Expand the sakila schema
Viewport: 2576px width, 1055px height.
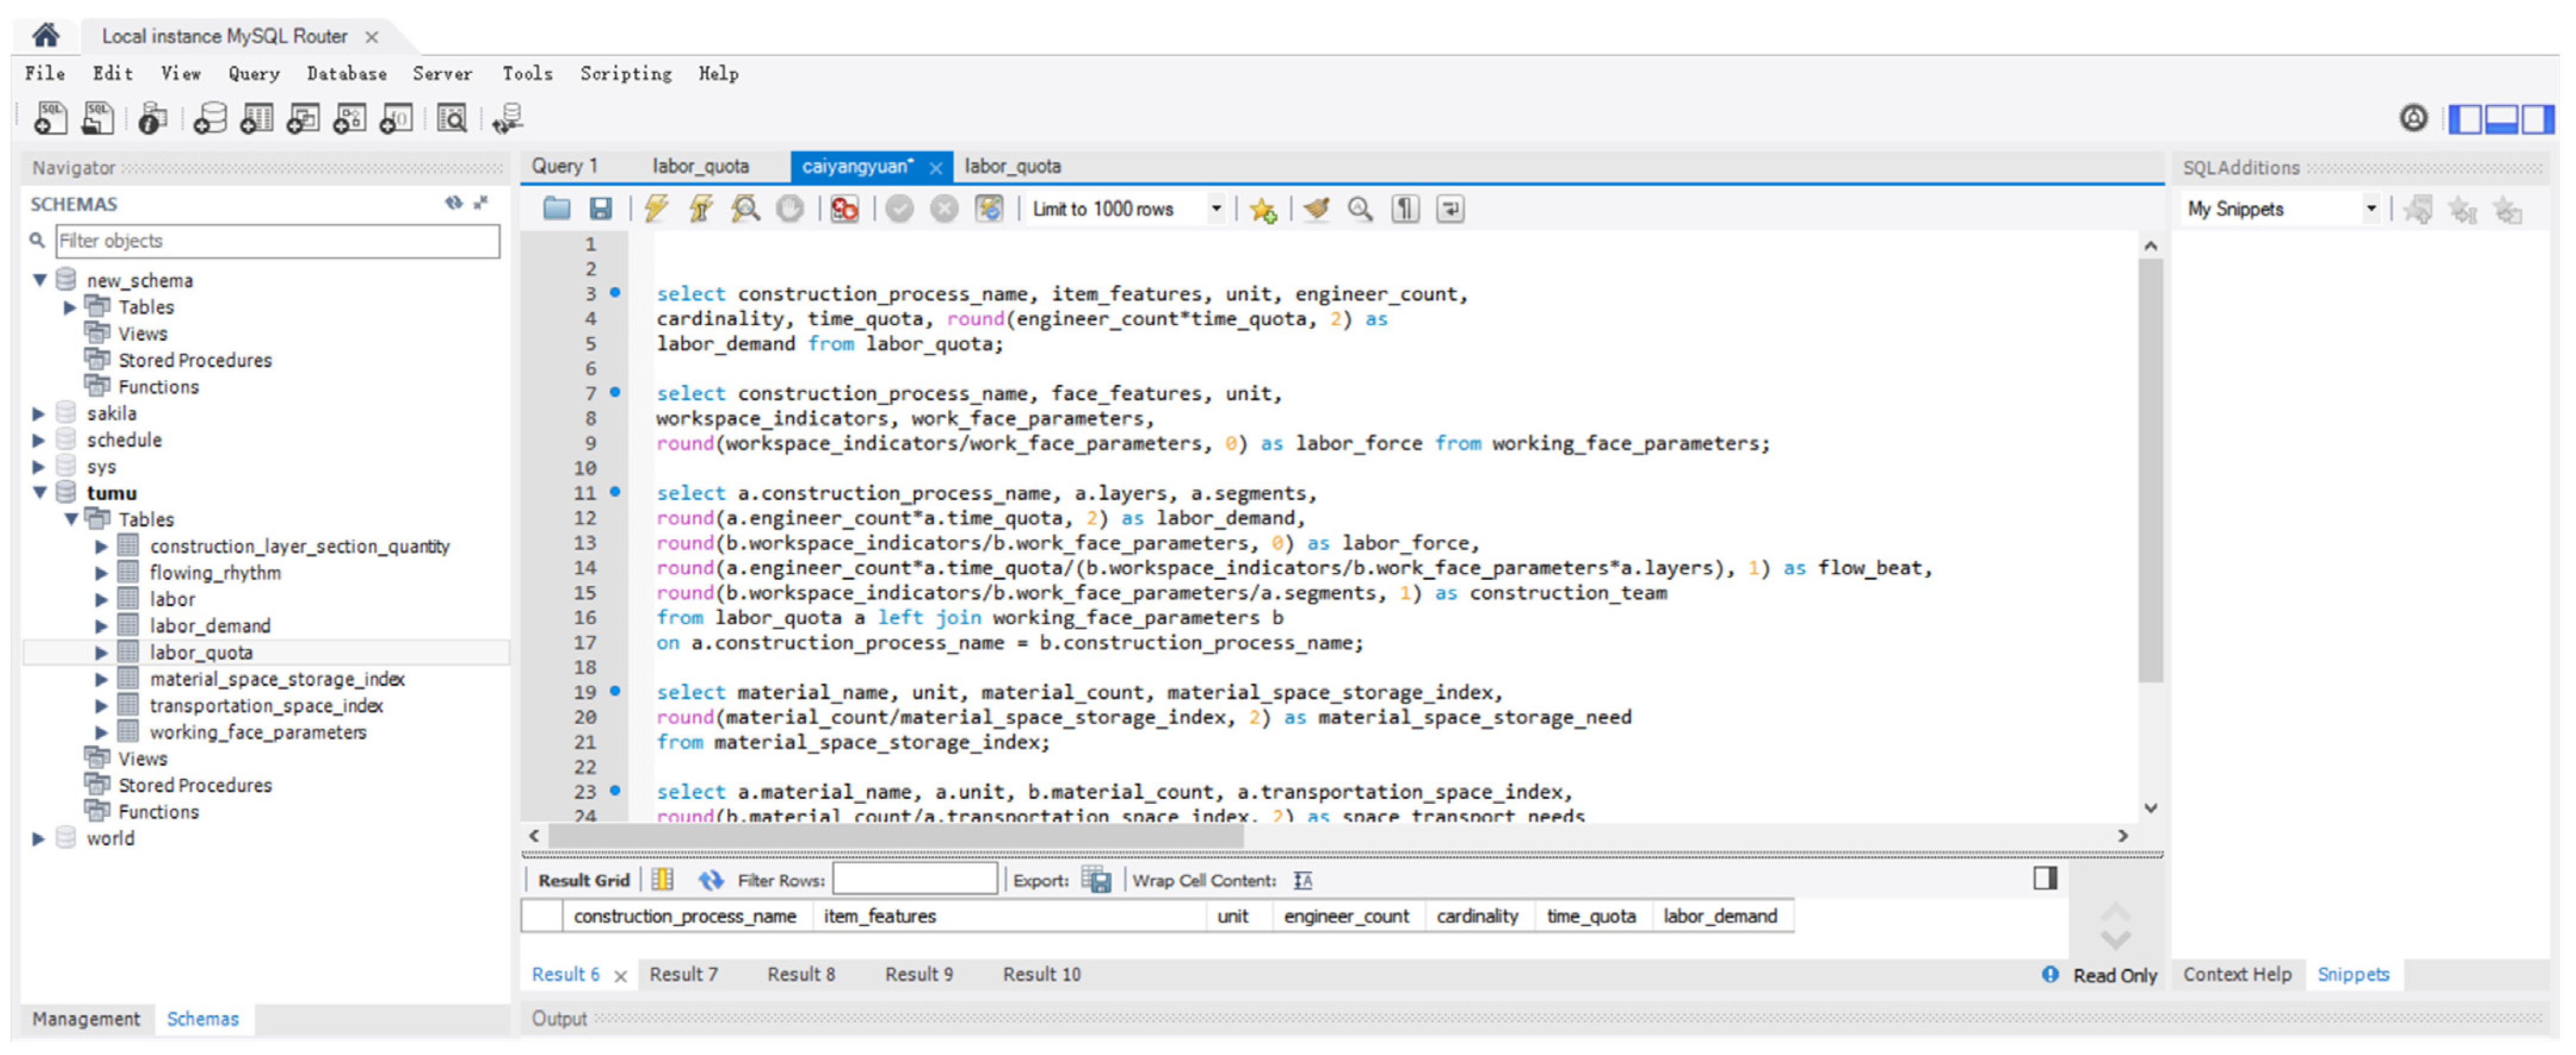coord(39,414)
